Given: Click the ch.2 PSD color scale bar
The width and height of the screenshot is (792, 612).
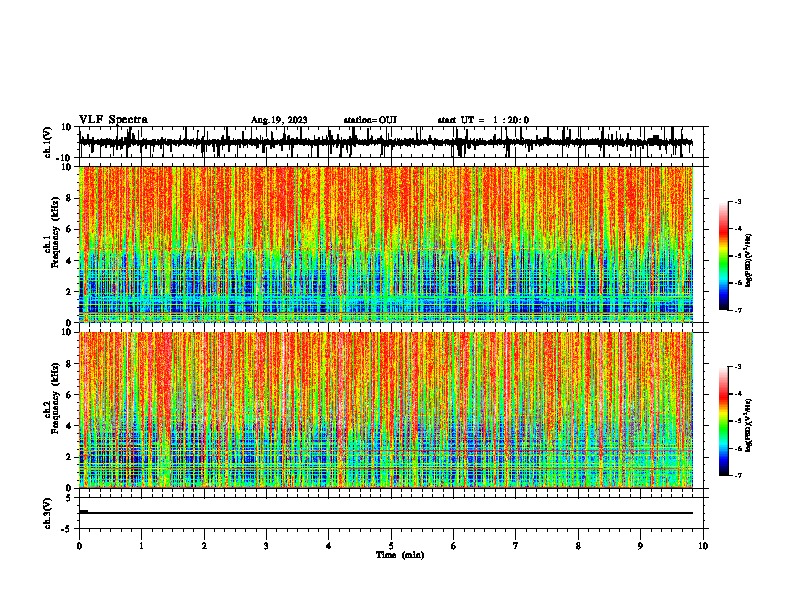Looking at the screenshot, I should pos(724,421).
